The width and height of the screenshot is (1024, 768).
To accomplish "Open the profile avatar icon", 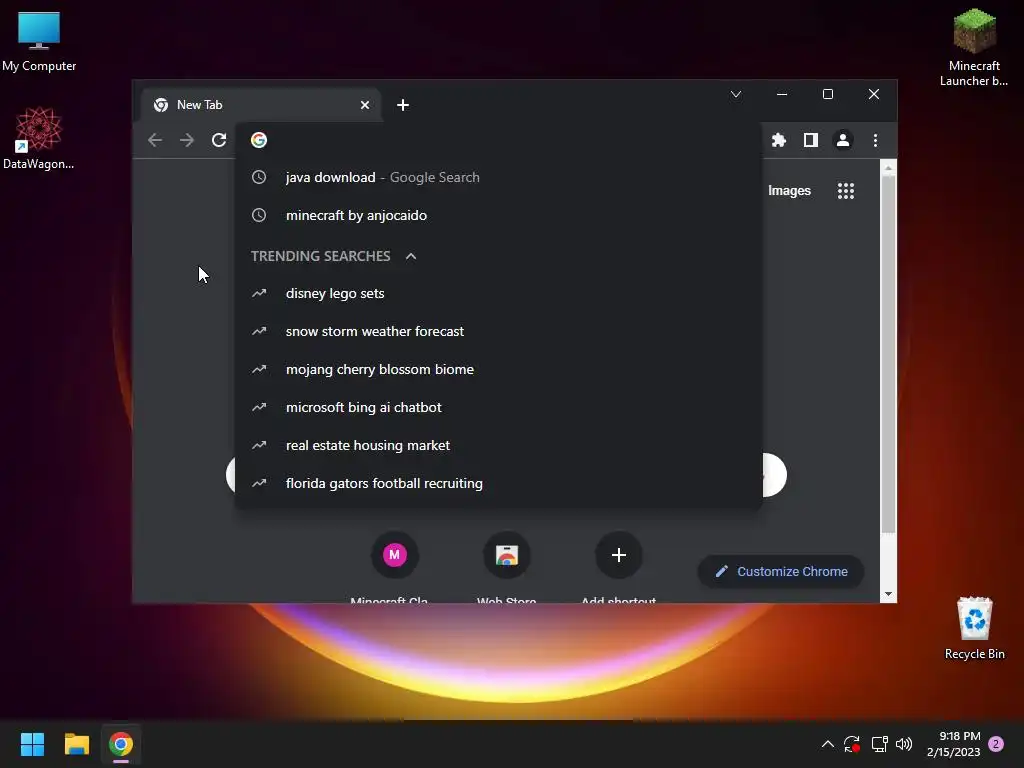I will (x=843, y=140).
